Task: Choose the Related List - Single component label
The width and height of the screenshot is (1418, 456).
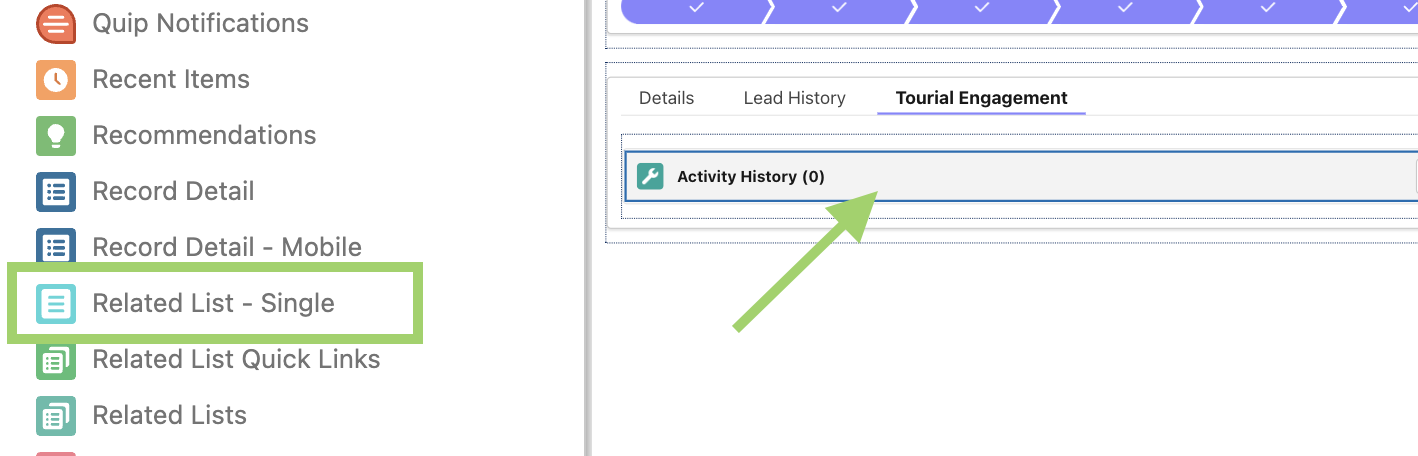Action: point(213,303)
